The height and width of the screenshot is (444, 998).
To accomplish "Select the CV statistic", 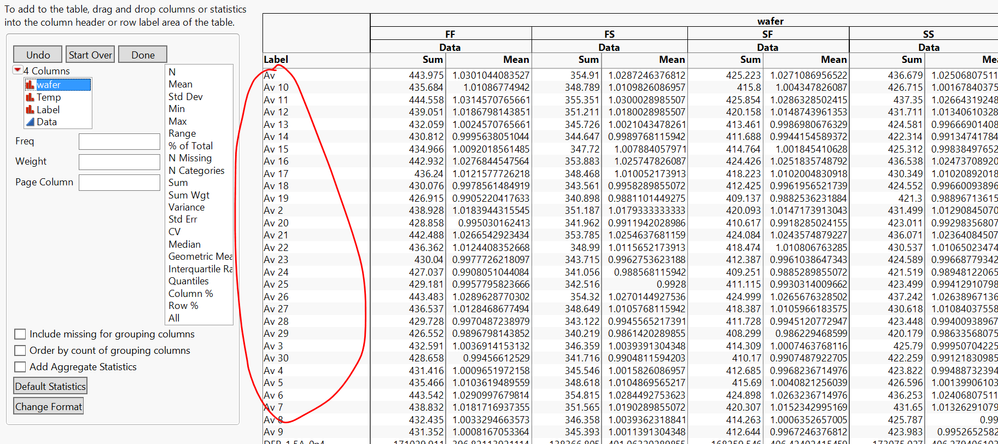I will point(174,232).
